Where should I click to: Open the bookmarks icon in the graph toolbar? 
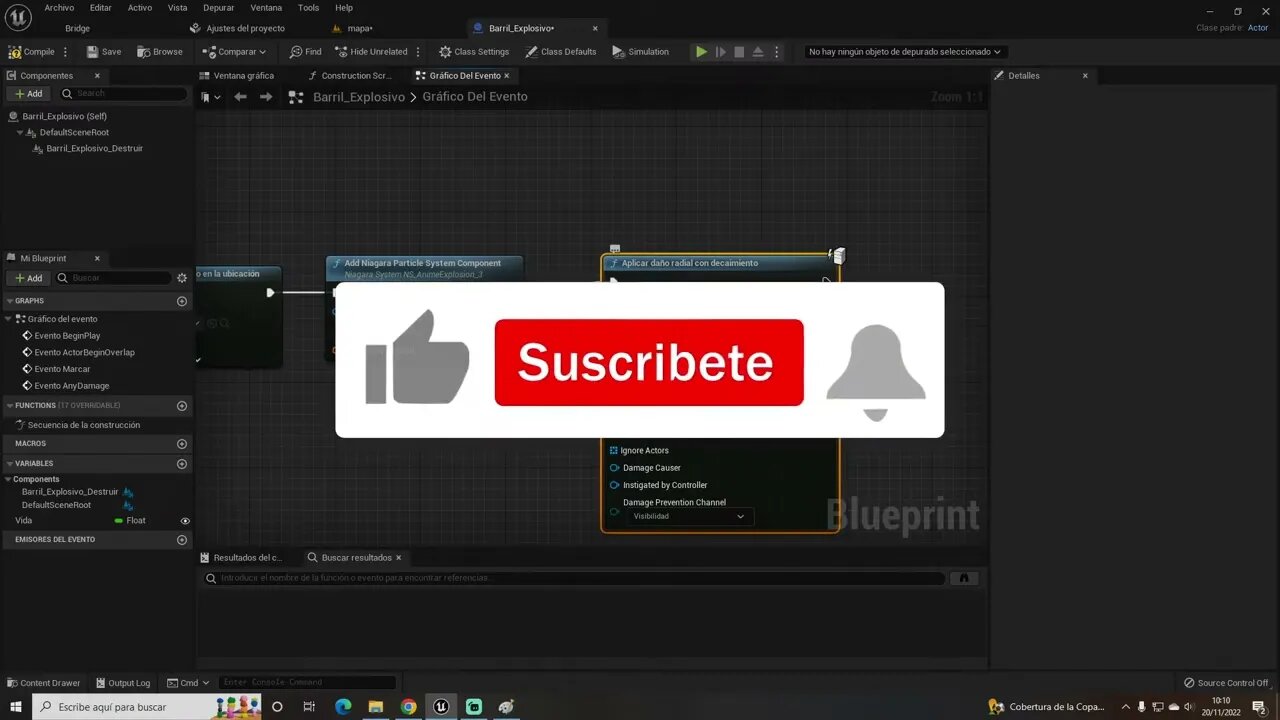[208, 97]
